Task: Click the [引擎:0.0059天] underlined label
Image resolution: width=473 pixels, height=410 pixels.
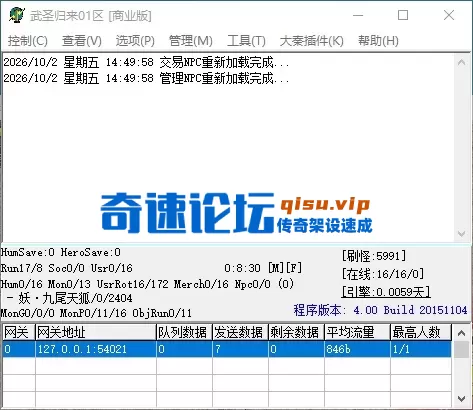Action: (386, 292)
